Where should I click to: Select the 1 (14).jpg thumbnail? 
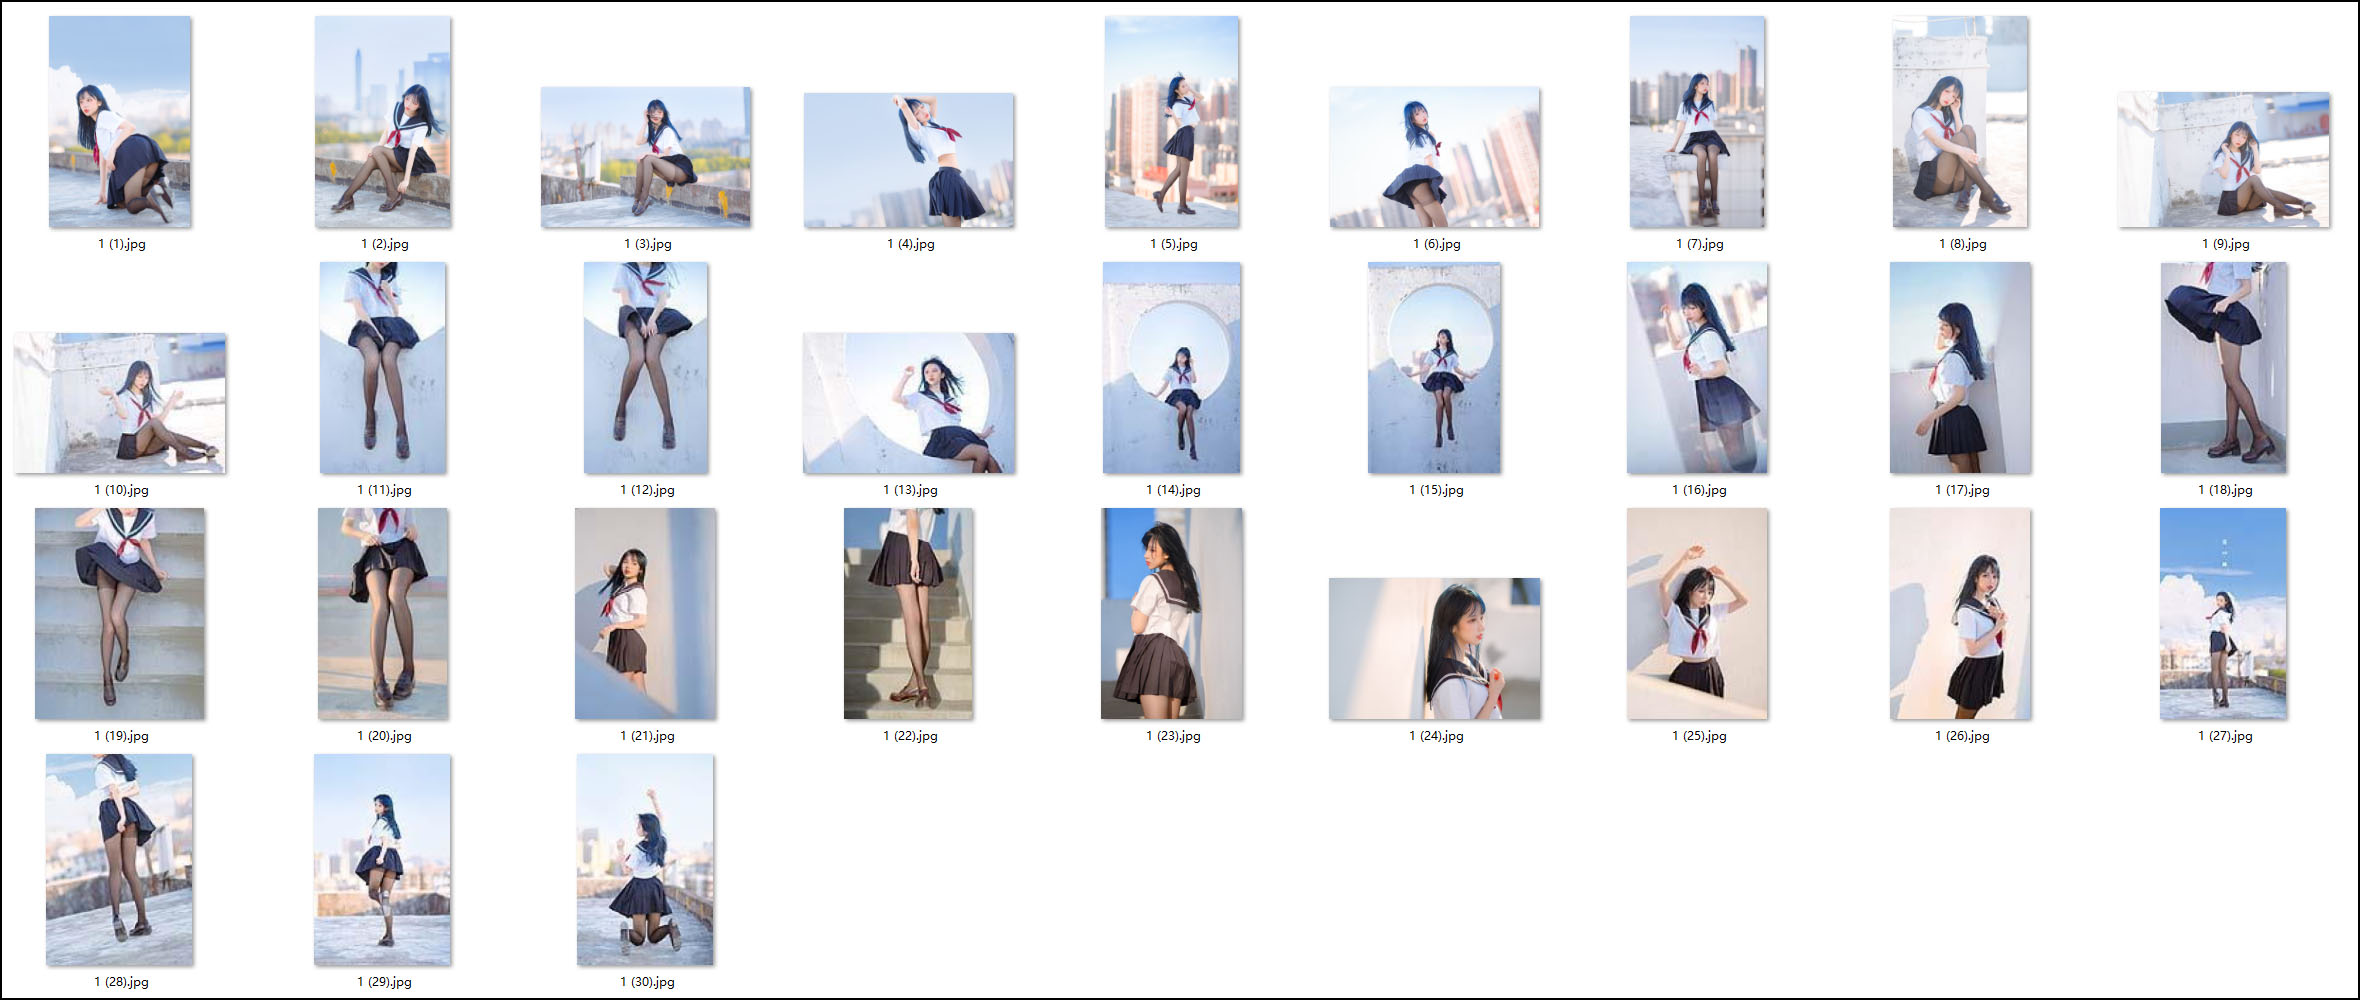(x=1172, y=368)
